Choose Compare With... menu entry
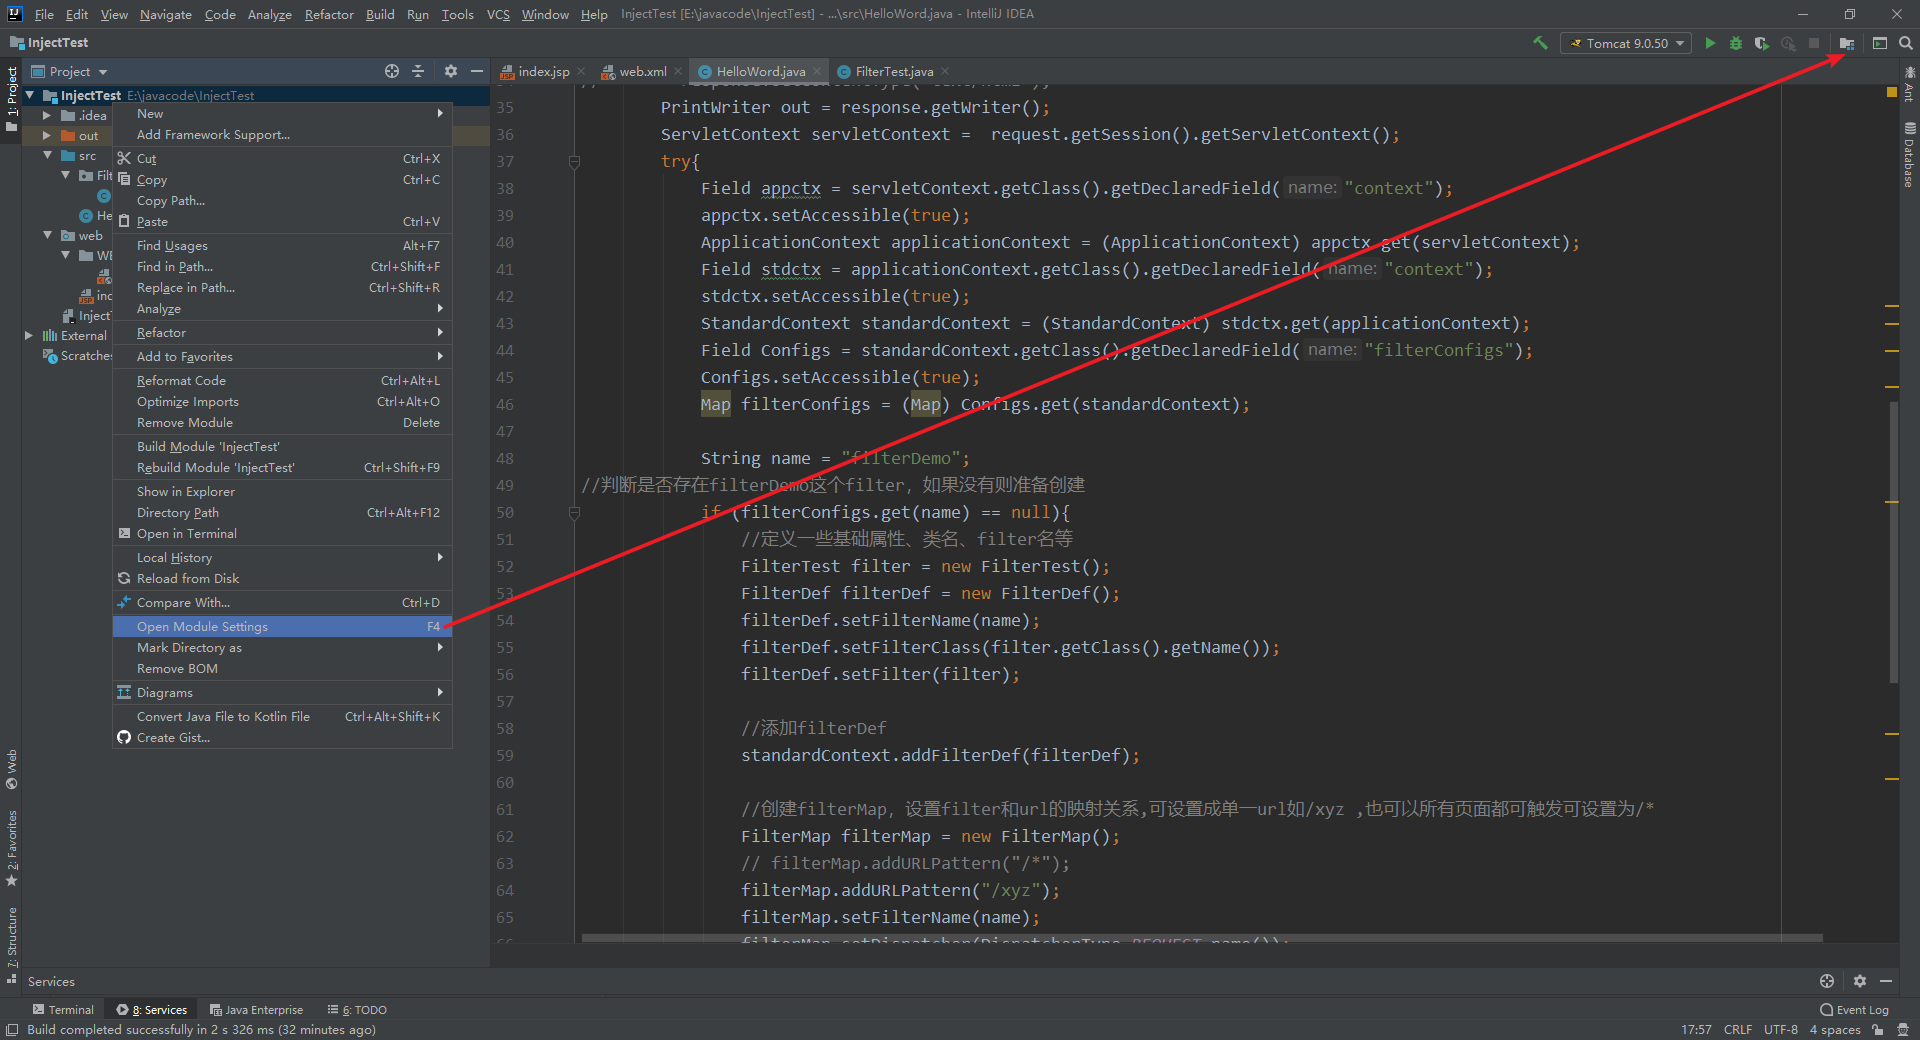This screenshot has height=1040, width=1920. 282,602
